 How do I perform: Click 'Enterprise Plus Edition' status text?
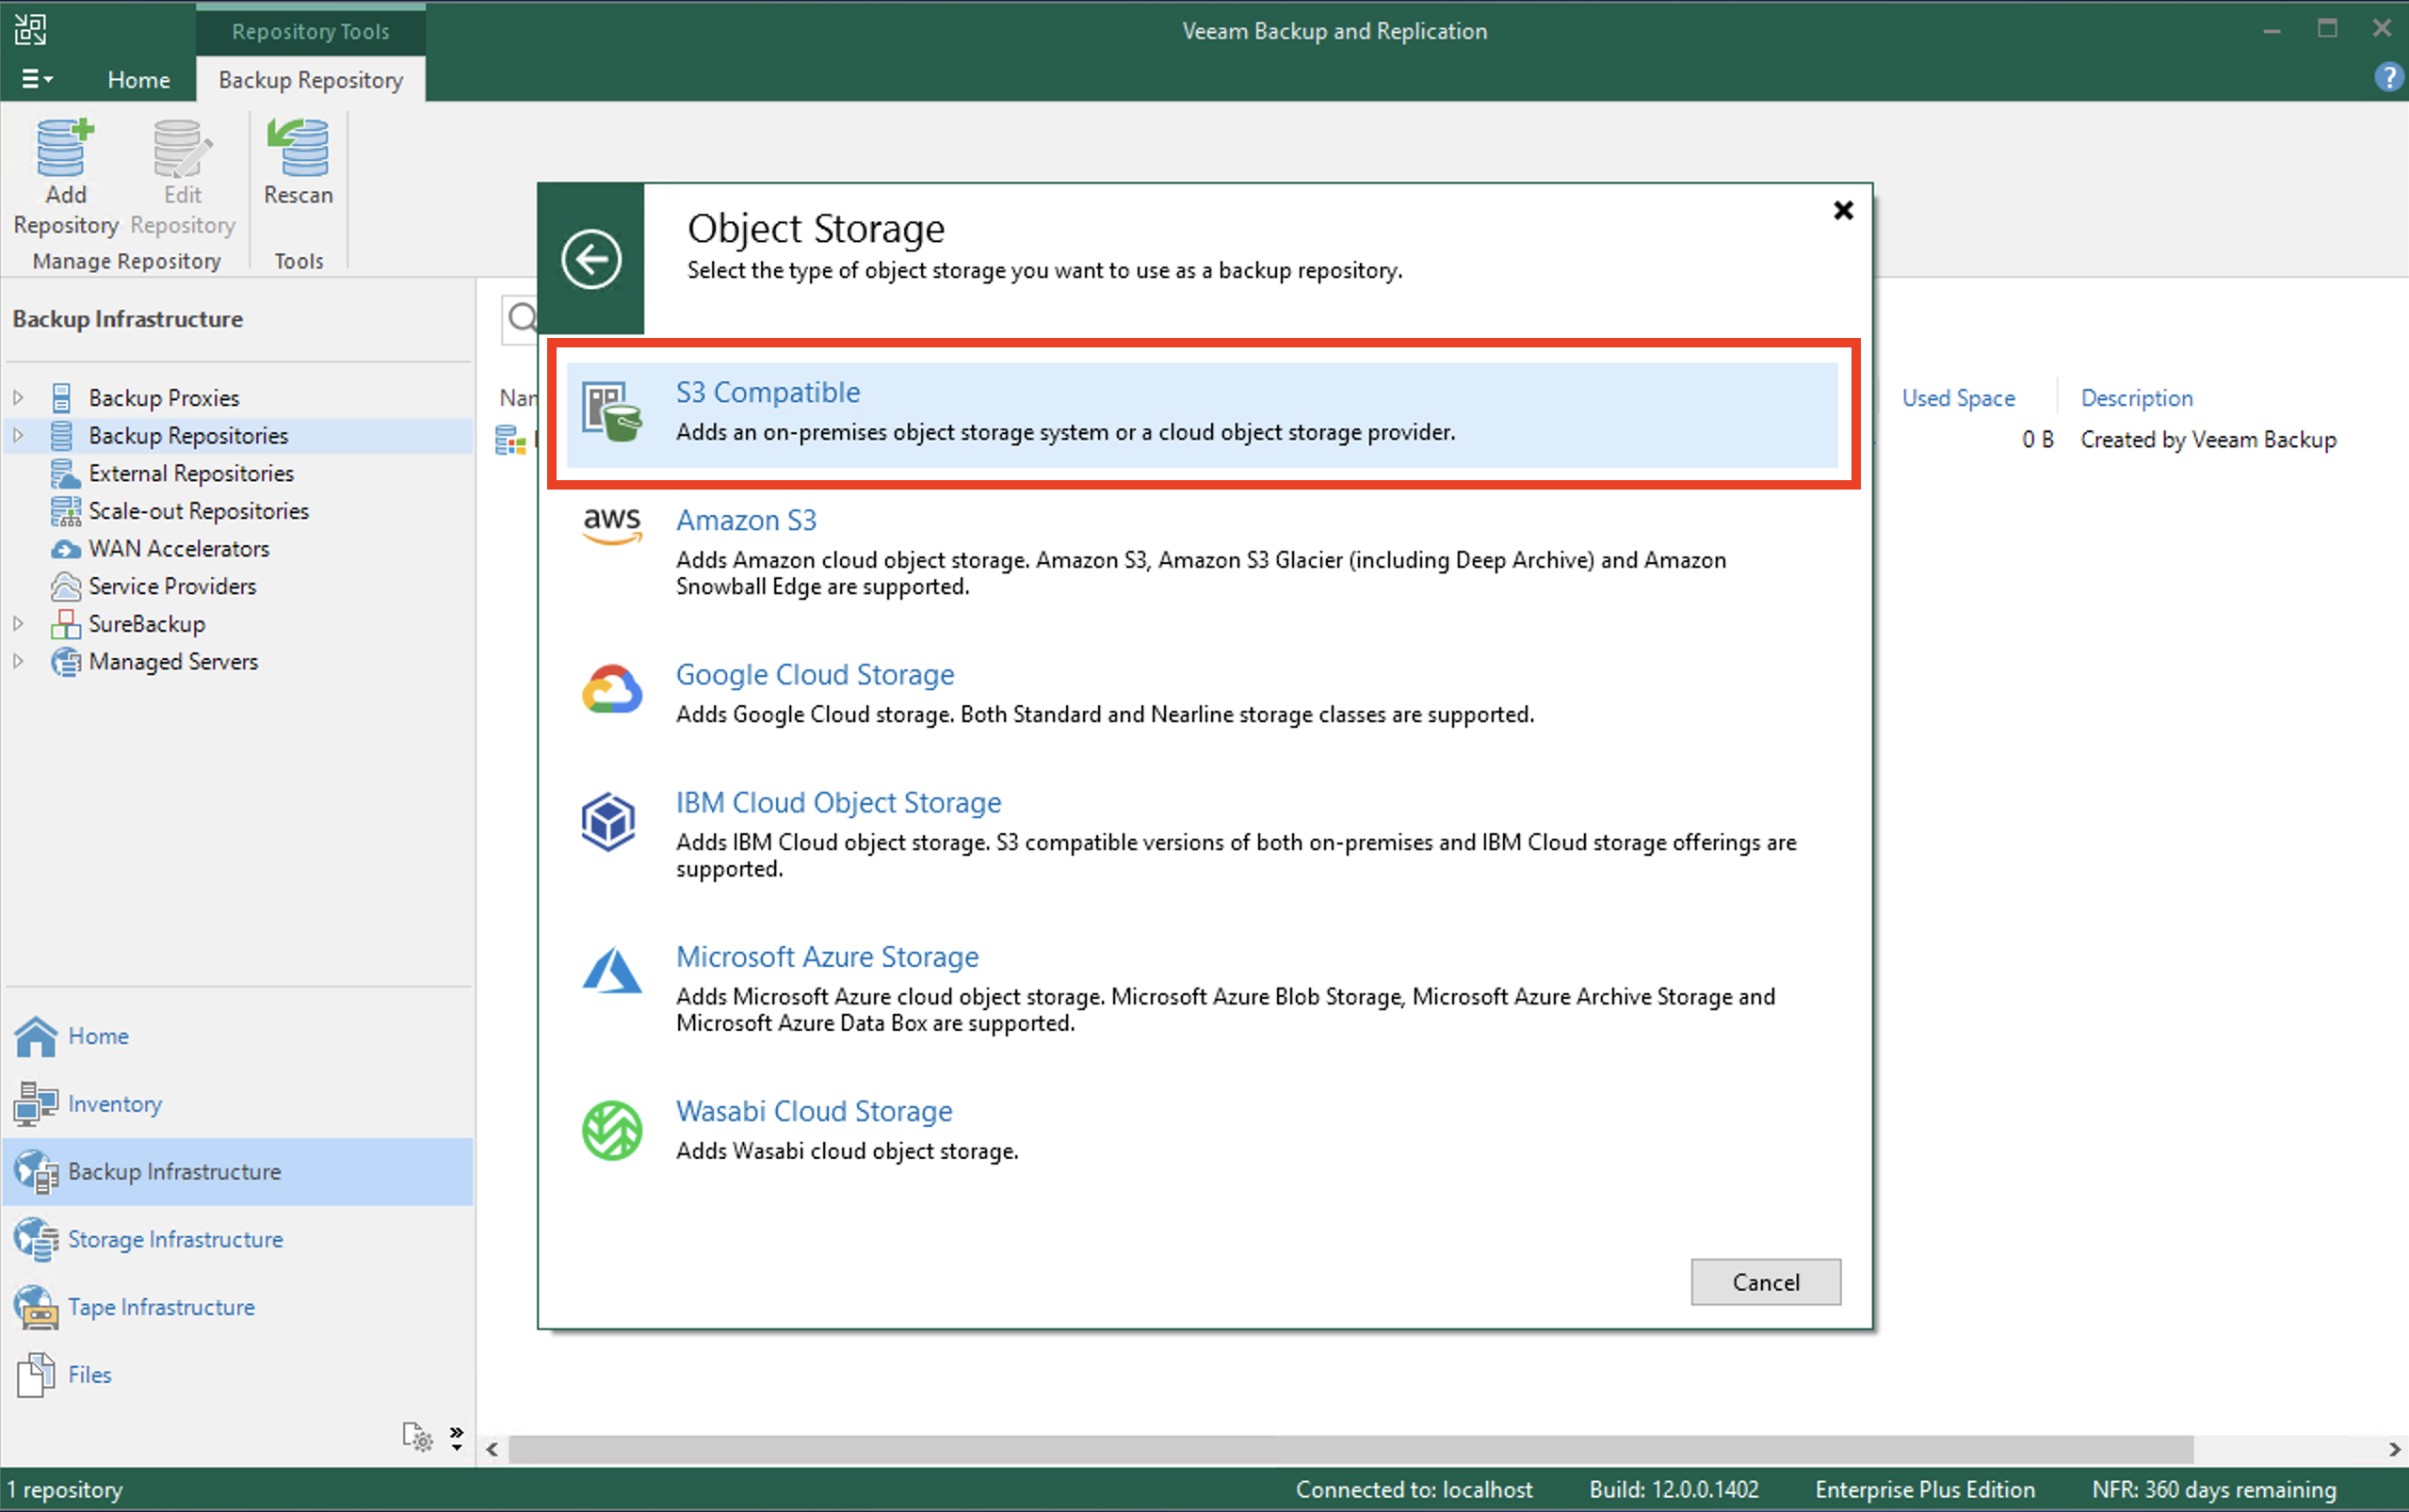[1925, 1490]
